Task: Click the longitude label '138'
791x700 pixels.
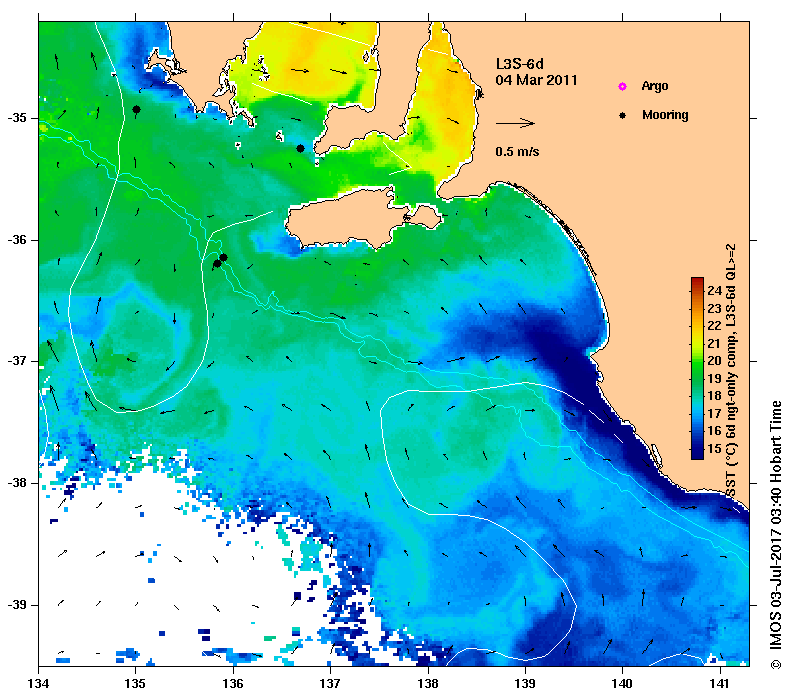Action: click(x=429, y=683)
